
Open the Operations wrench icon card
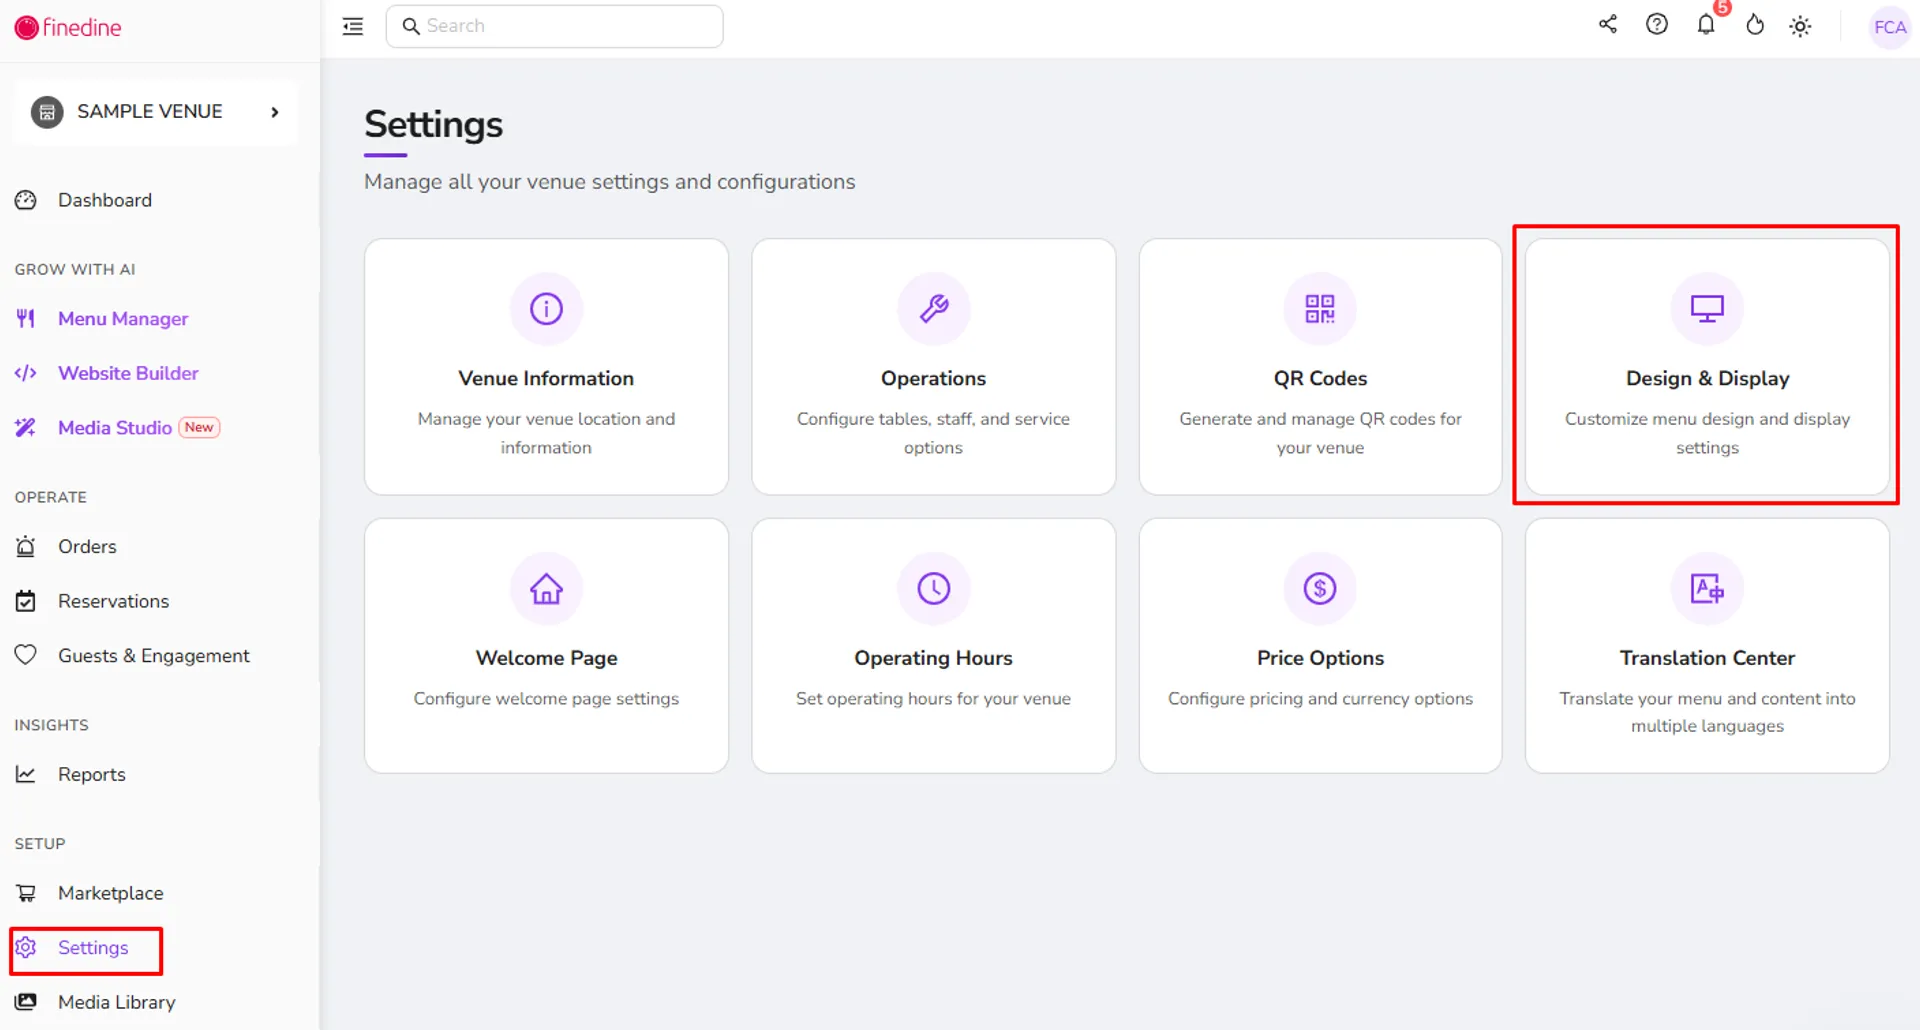coord(933,366)
